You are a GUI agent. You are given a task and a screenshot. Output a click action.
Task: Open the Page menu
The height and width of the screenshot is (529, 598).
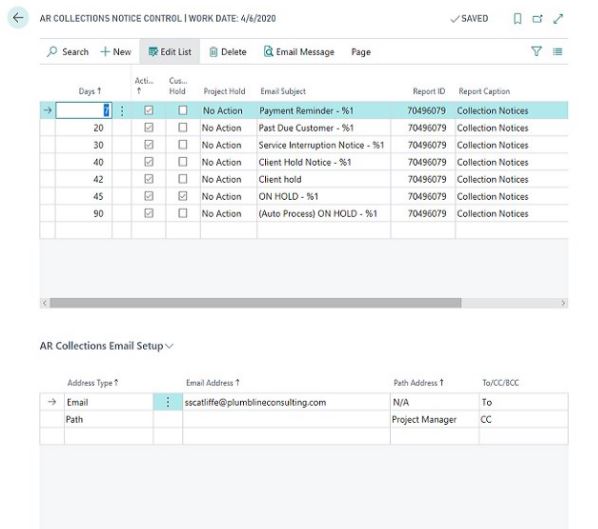coord(361,52)
